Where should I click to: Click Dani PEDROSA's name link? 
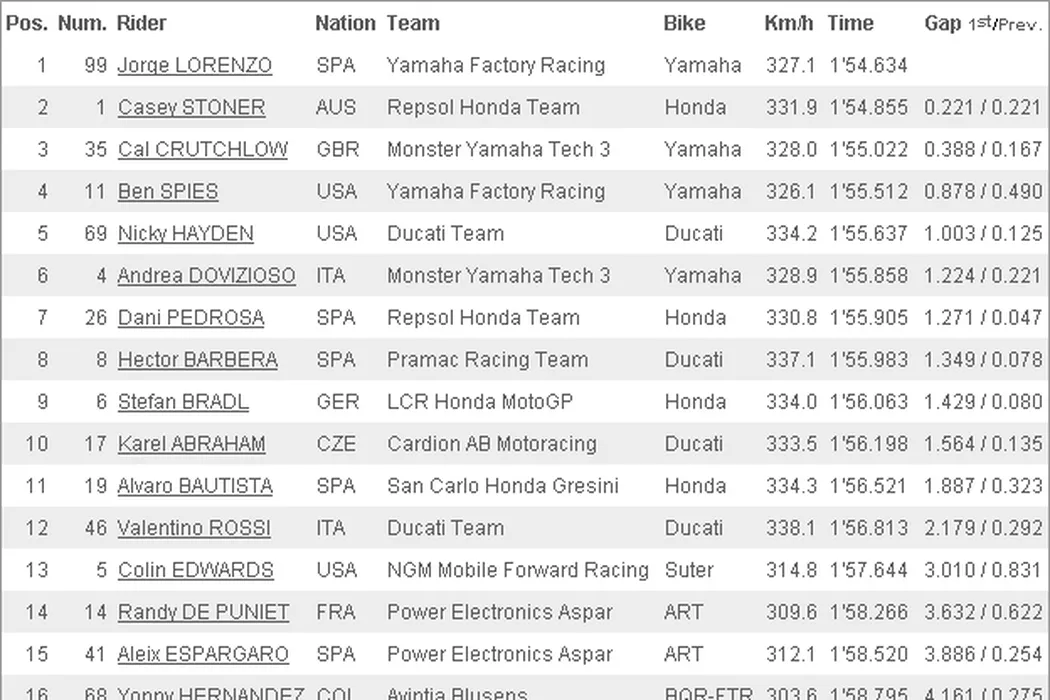pyautogui.click(x=190, y=318)
